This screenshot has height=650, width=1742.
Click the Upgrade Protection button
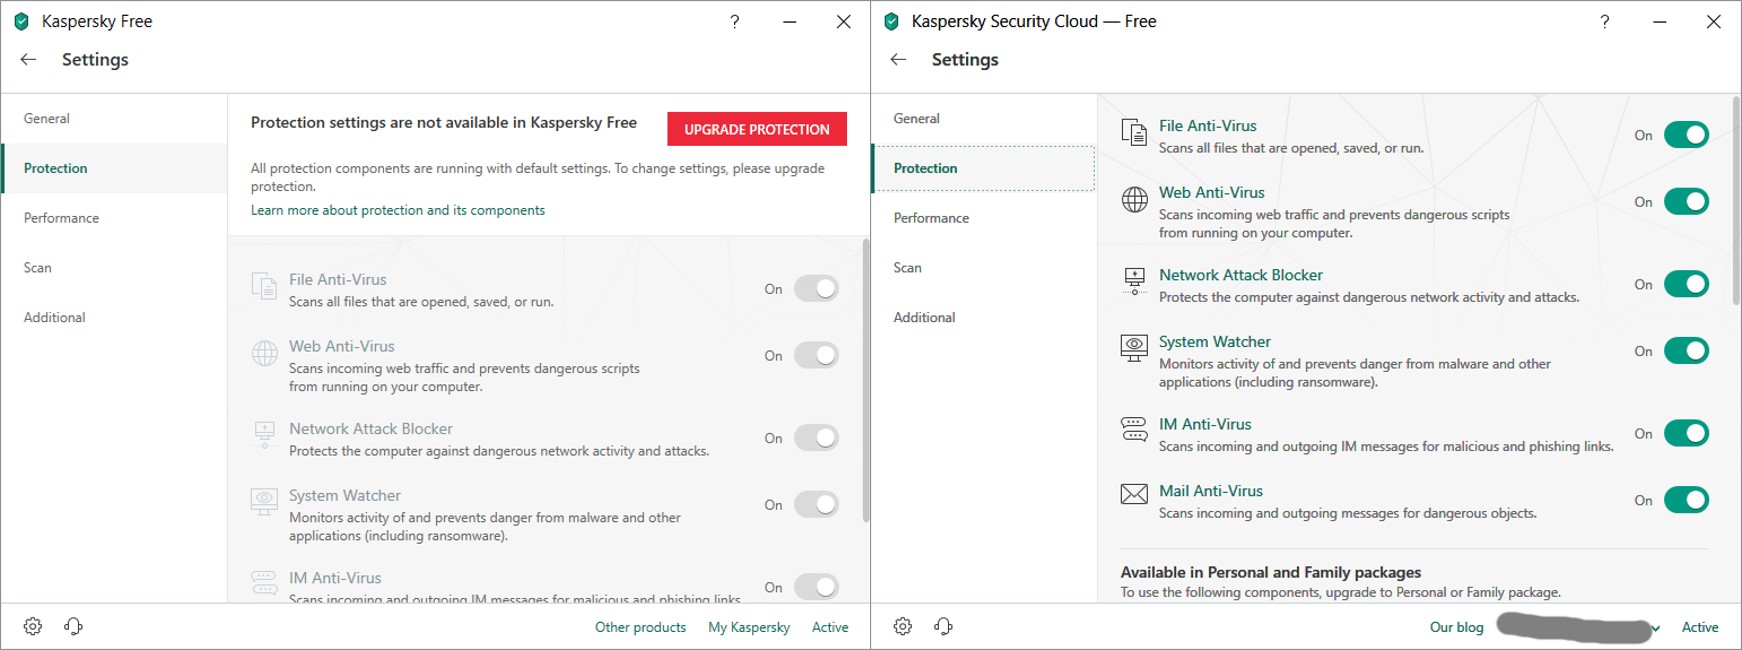click(757, 129)
